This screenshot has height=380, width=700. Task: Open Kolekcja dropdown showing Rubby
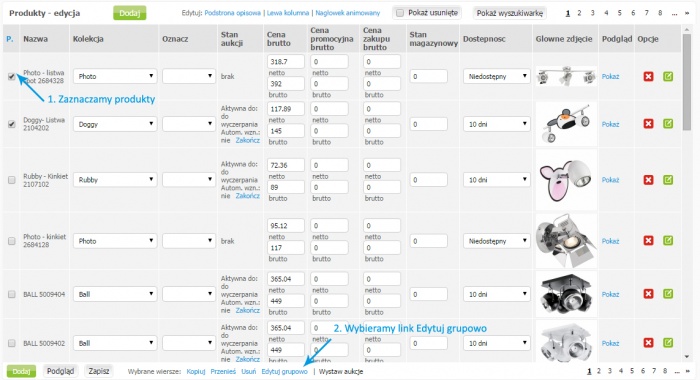(x=115, y=180)
